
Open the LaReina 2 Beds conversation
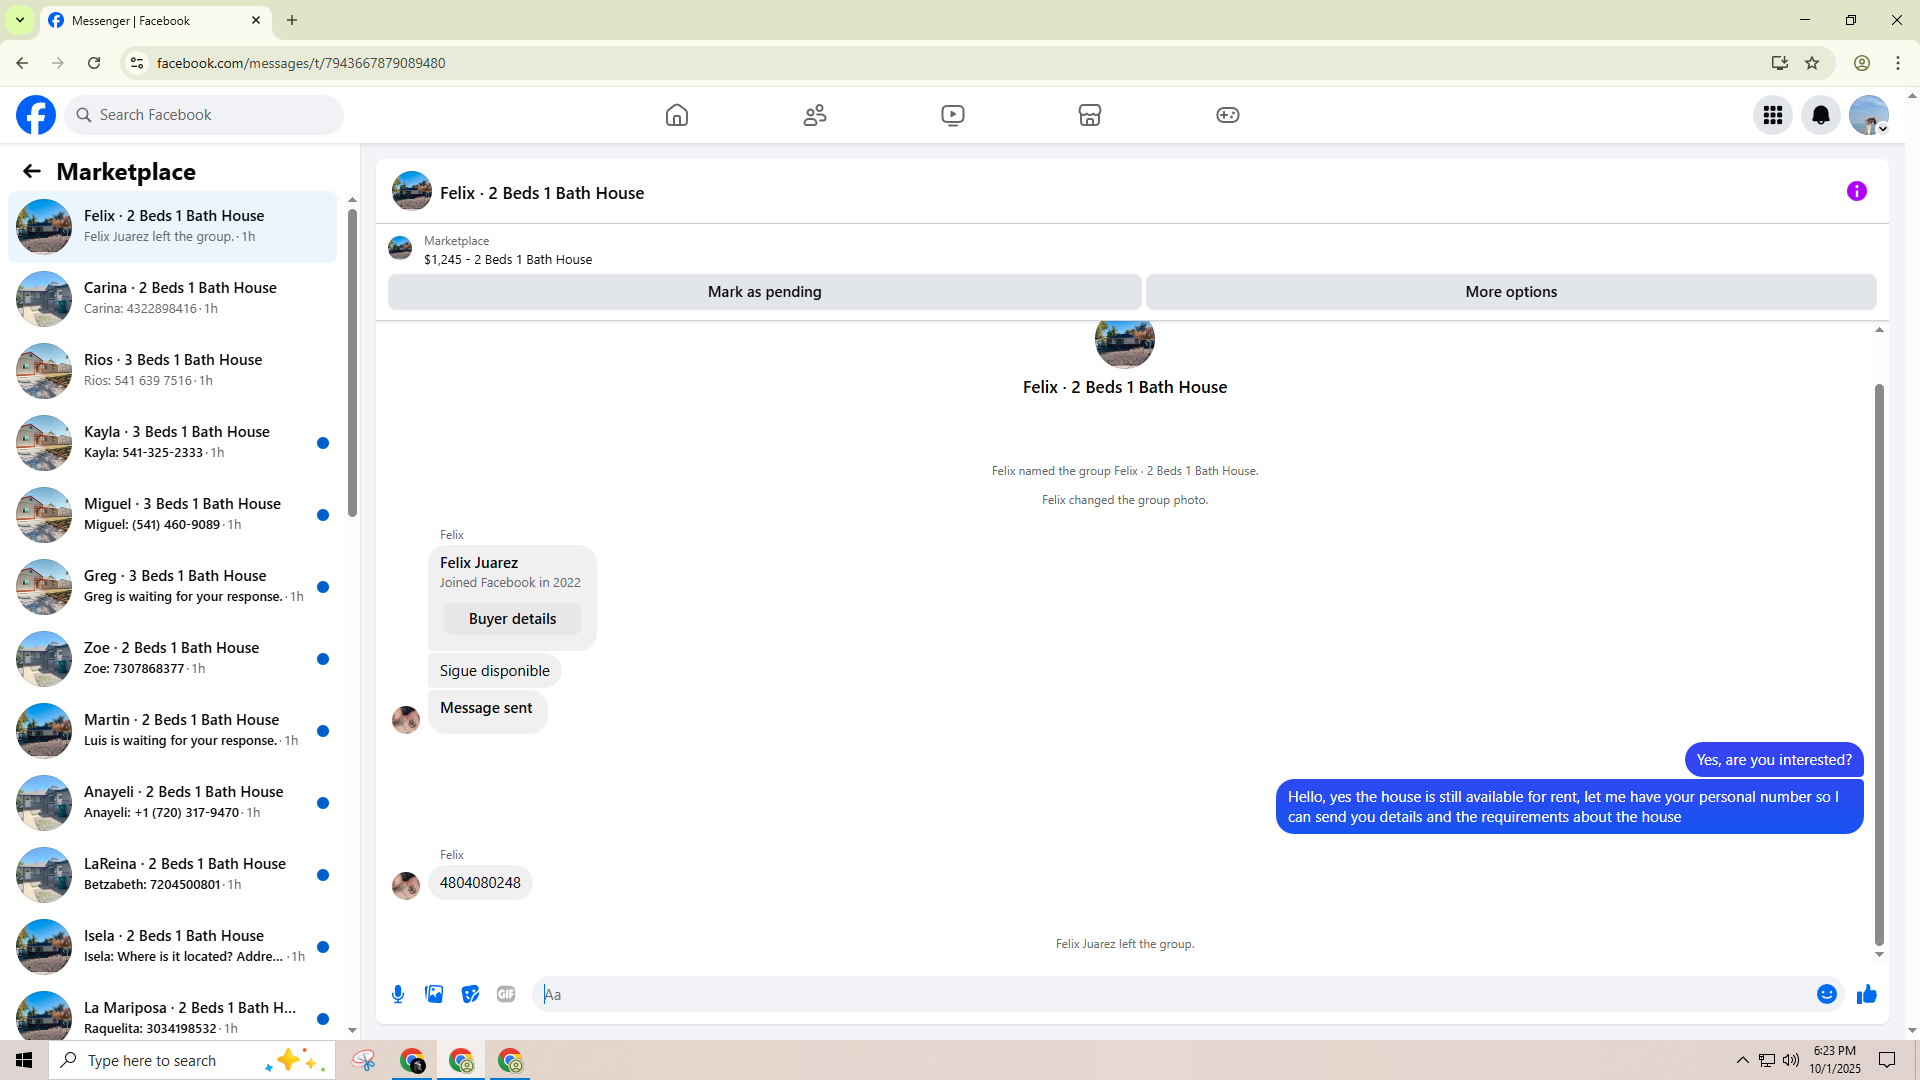pos(173,875)
